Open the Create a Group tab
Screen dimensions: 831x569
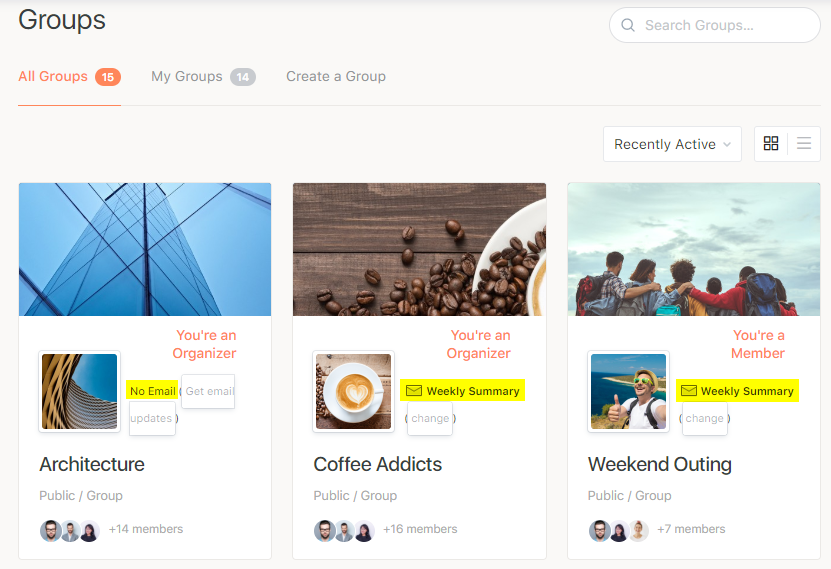click(336, 76)
